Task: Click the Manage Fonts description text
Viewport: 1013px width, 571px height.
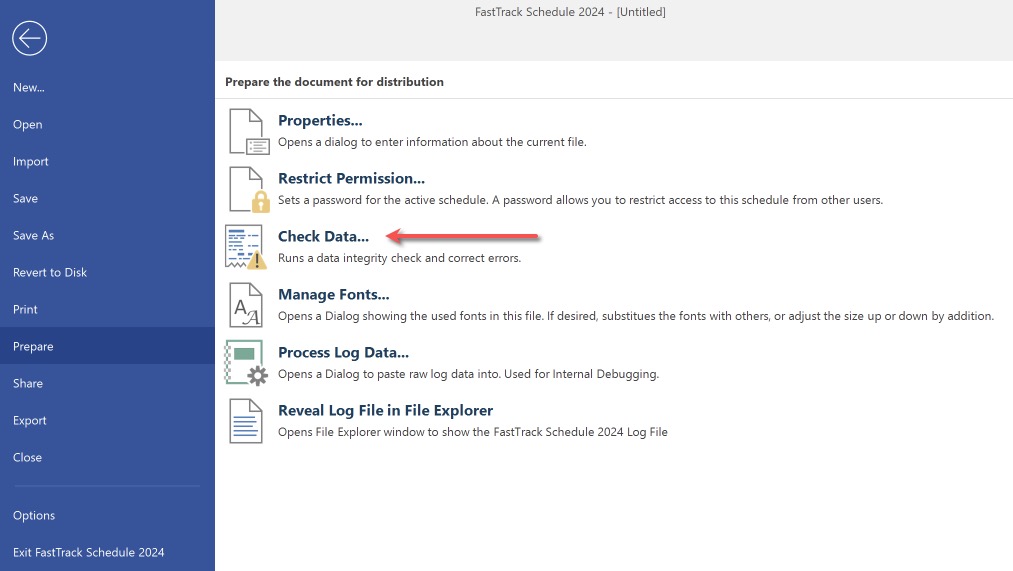Action: pyautogui.click(x=636, y=316)
